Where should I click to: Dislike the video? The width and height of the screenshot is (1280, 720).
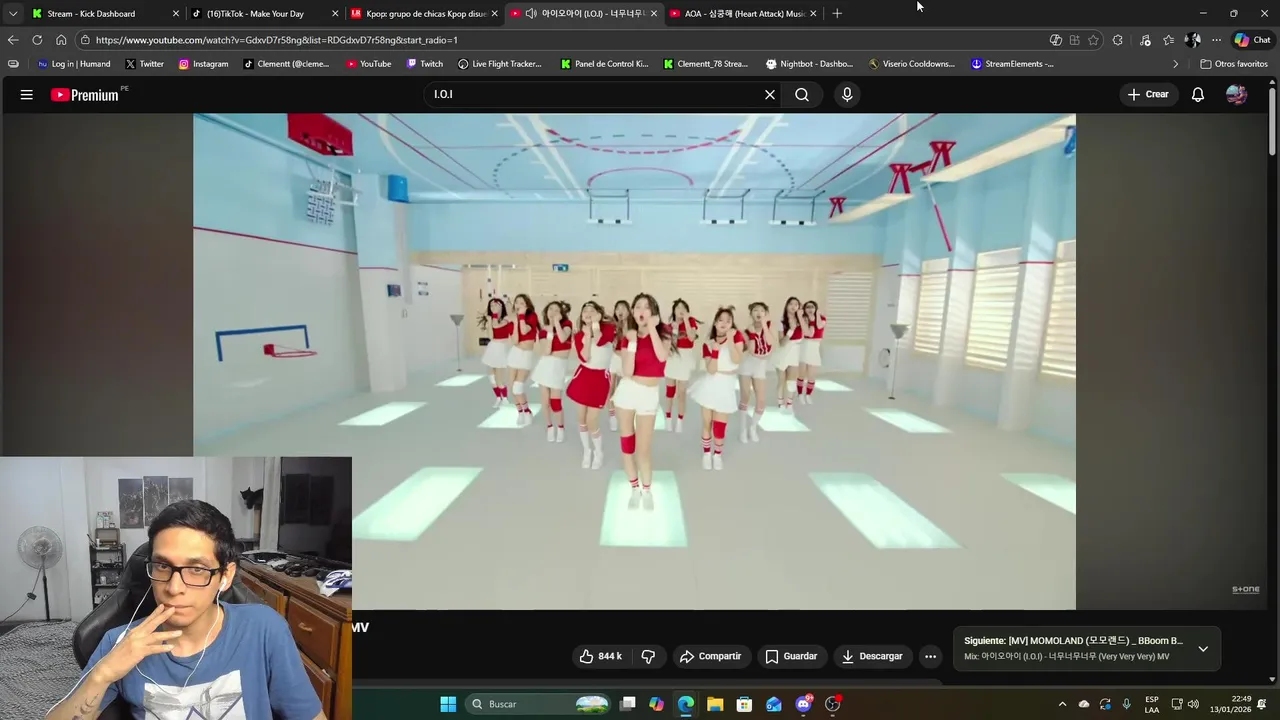pos(648,656)
